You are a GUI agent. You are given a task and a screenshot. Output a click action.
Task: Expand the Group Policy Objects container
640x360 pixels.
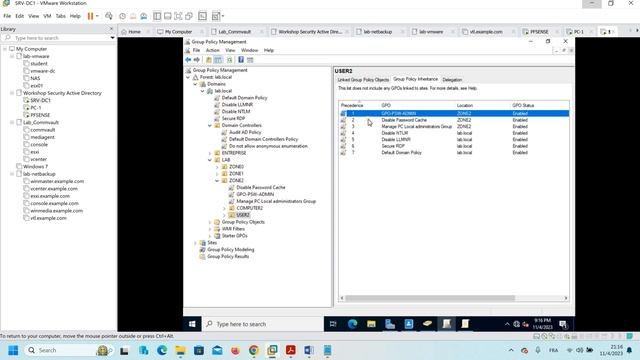[210, 222]
